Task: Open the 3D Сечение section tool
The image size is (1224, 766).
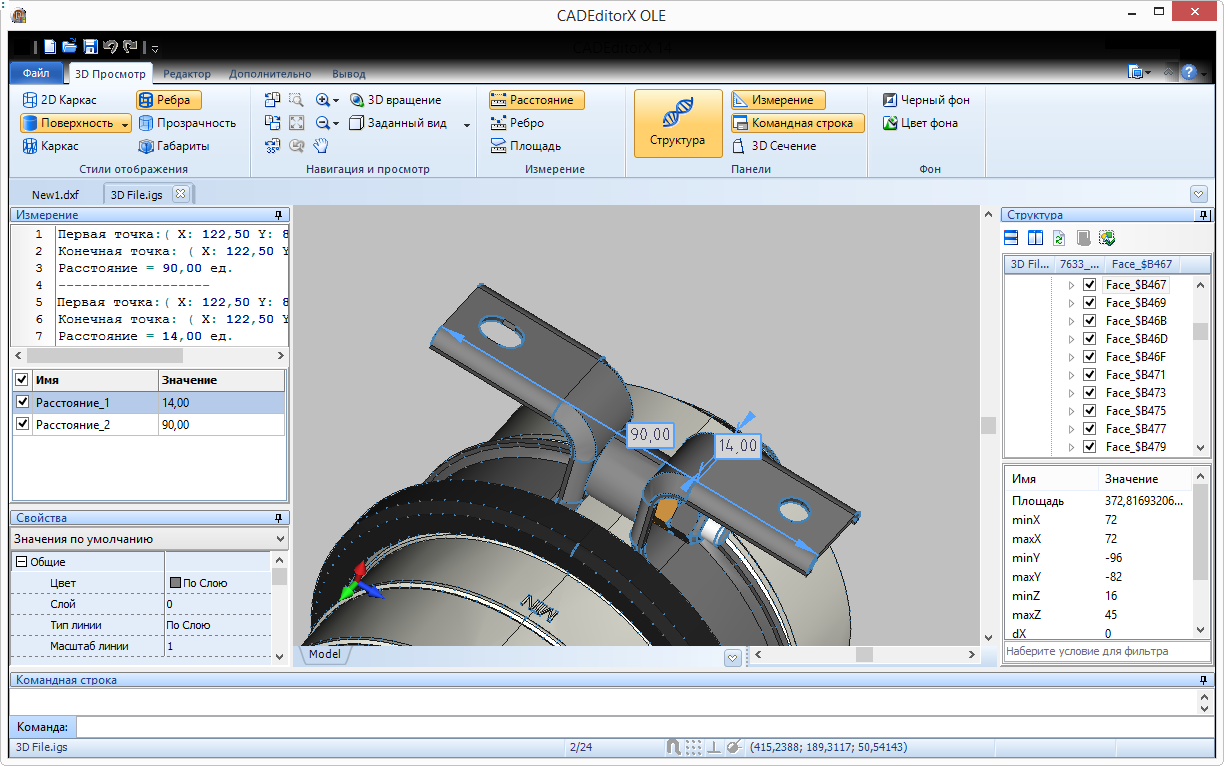Action: tap(773, 146)
